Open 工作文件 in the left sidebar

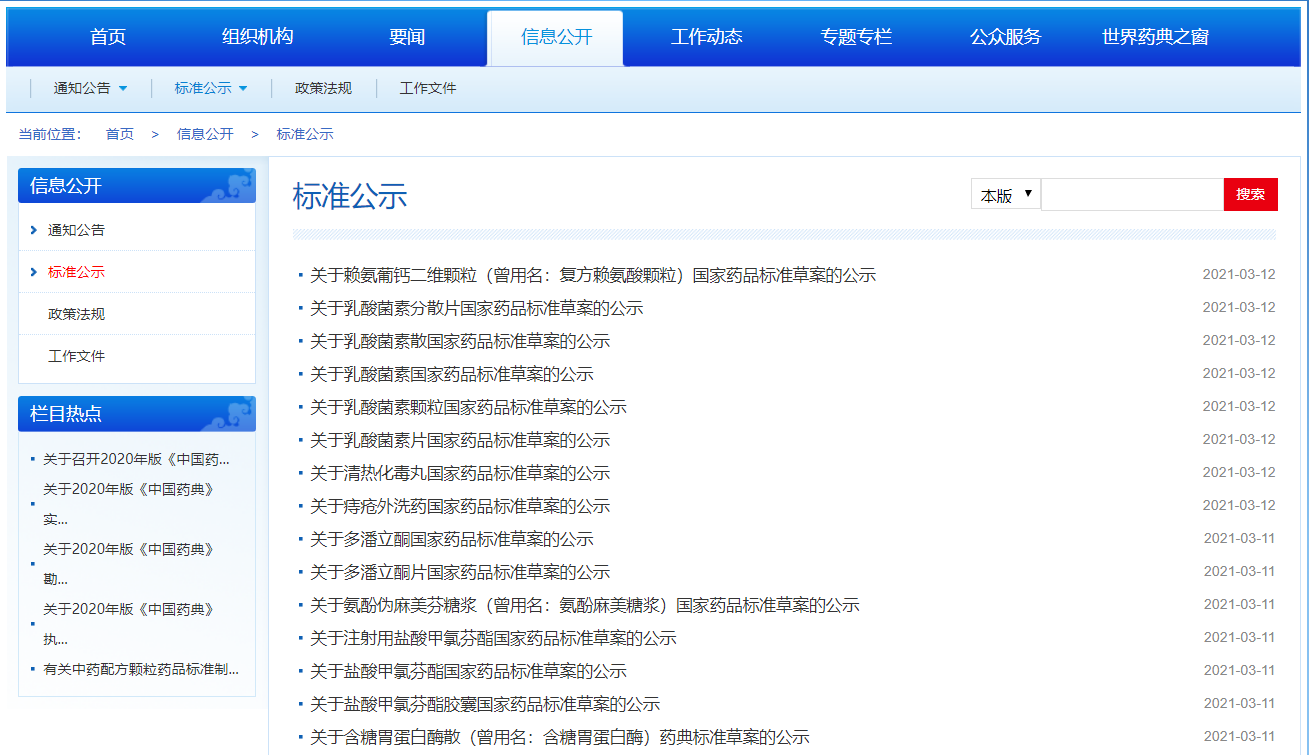tap(76, 356)
